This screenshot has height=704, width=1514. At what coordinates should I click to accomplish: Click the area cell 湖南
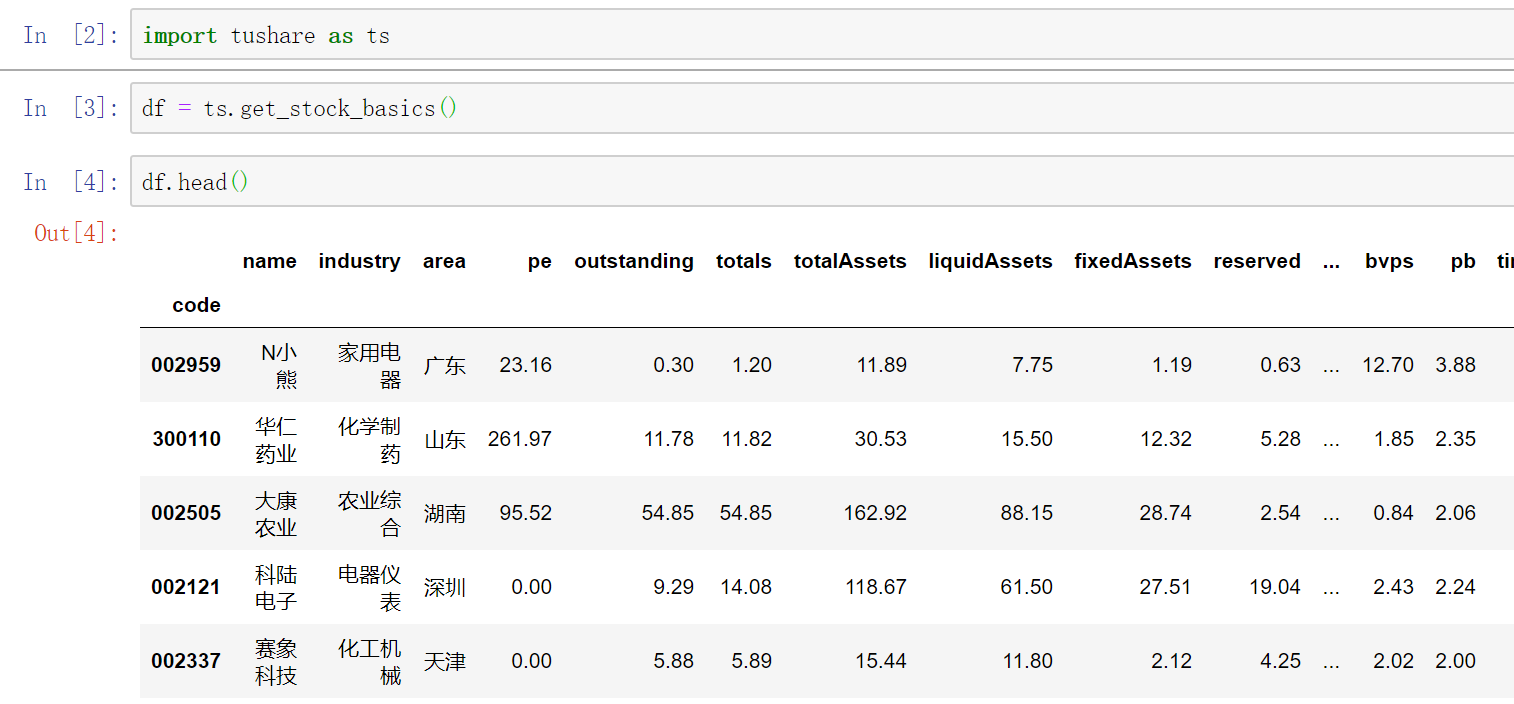pyautogui.click(x=444, y=513)
